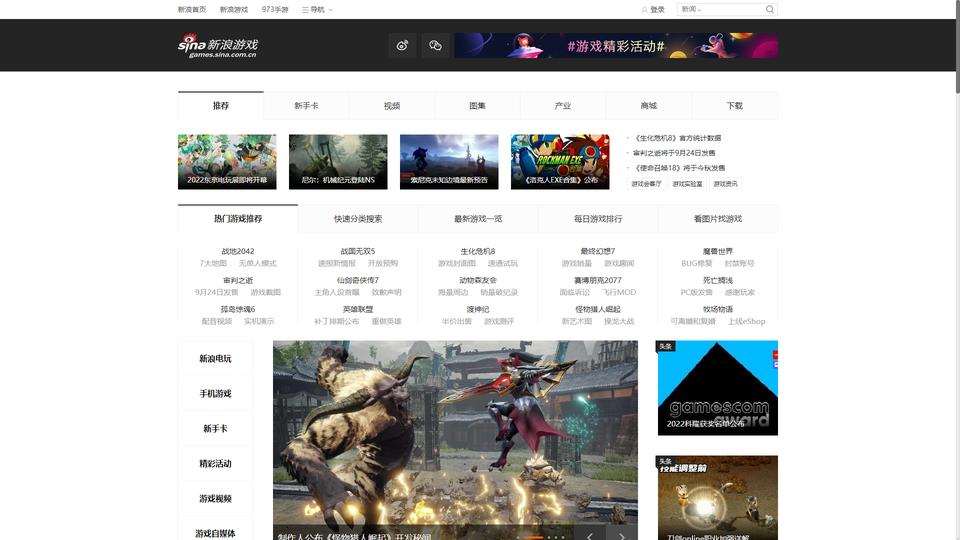Click the 上线eShop sub-link
The image size is (960, 540).
746,321
